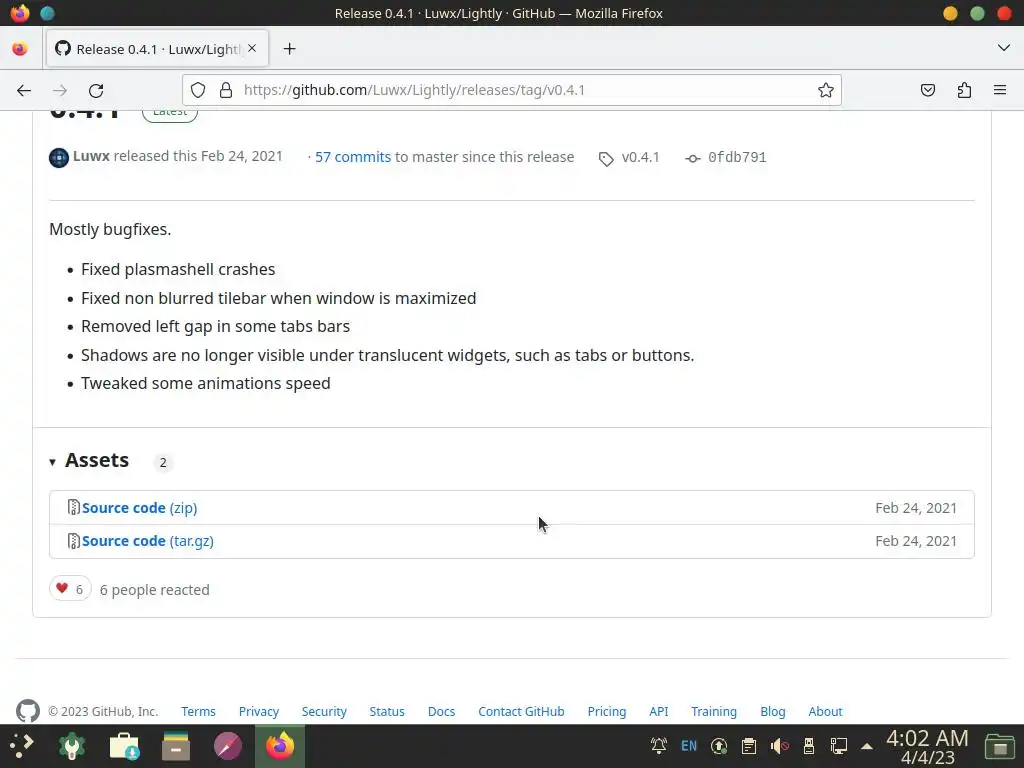This screenshot has width=1024, height=768.
Task: Open the 57 commits link
Action: [x=353, y=157]
